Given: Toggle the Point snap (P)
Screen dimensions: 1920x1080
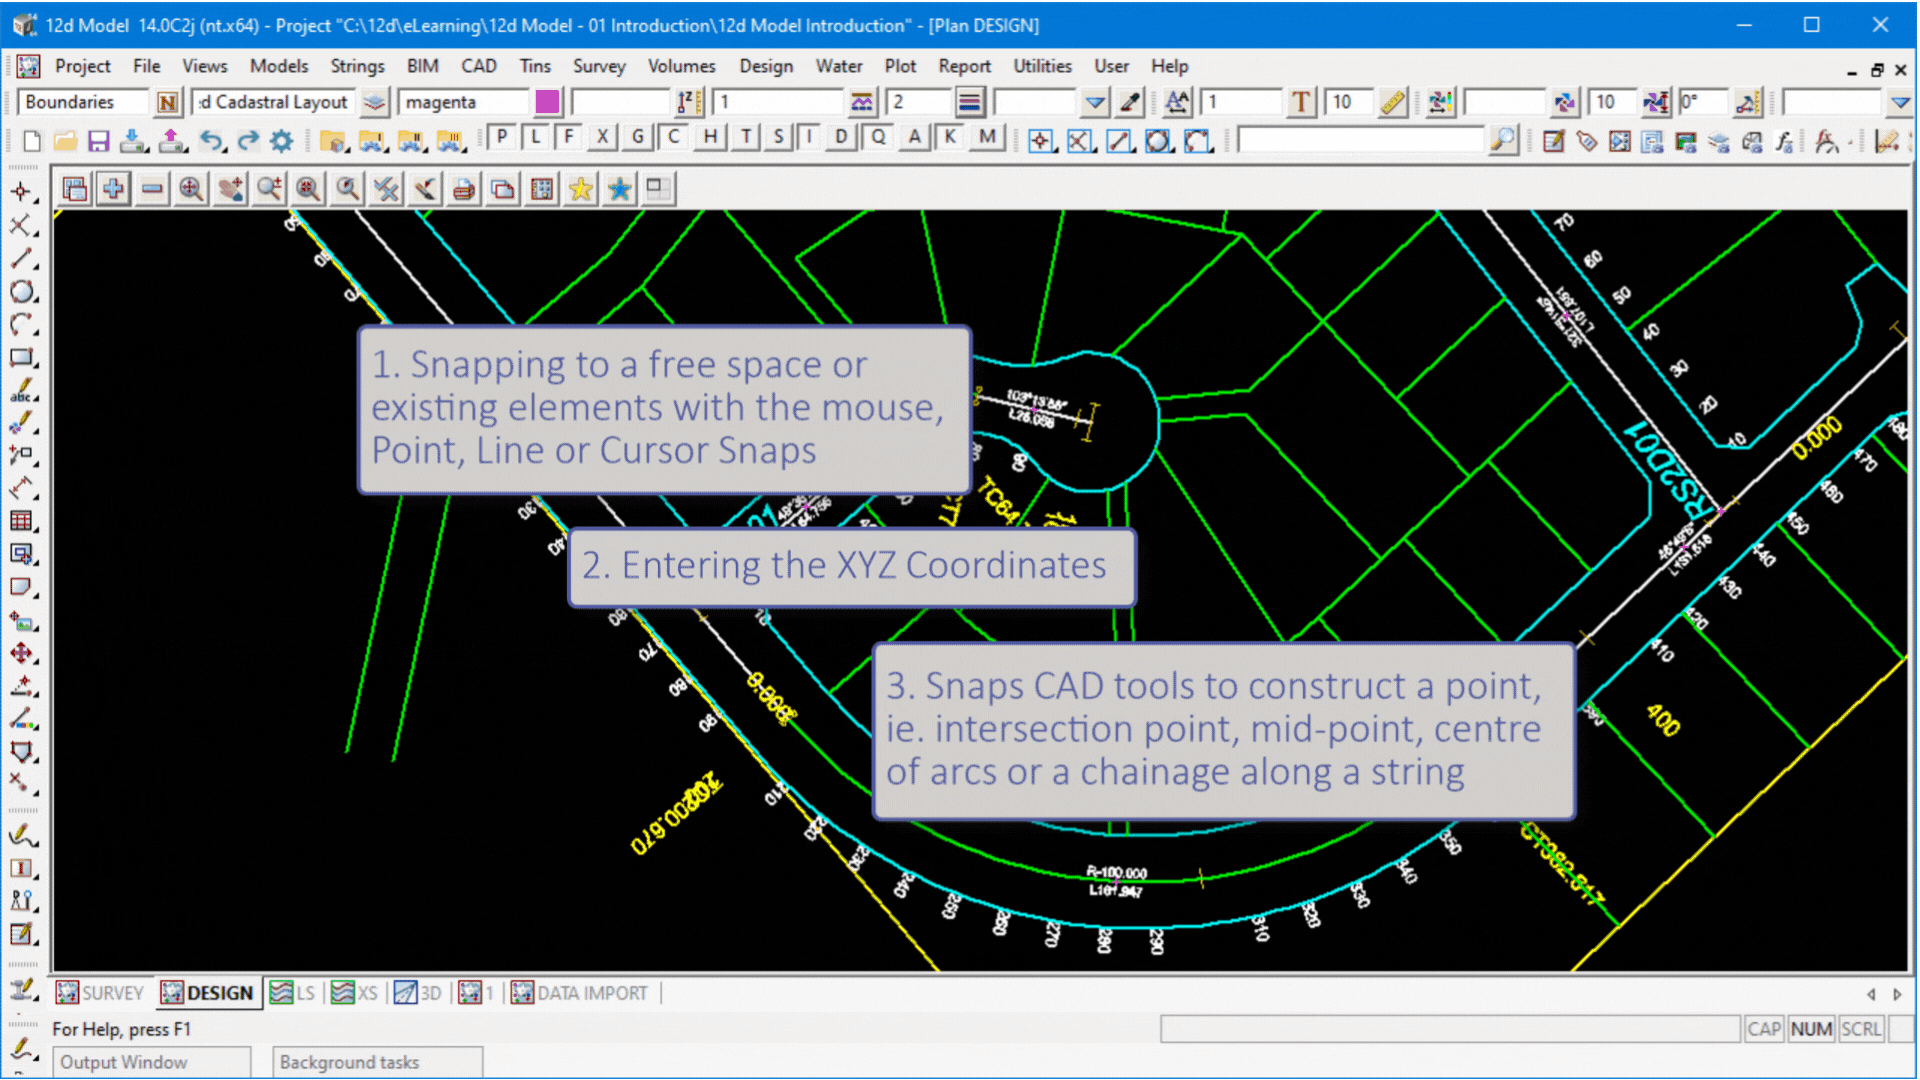Looking at the screenshot, I should point(502,137).
